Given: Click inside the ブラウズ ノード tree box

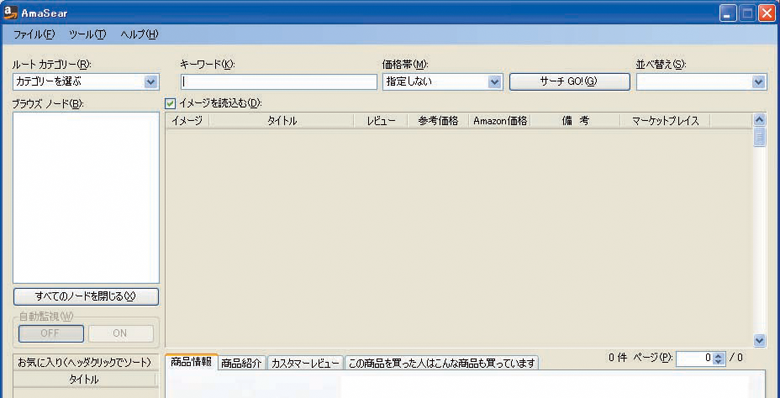Looking at the screenshot, I should point(86,198).
